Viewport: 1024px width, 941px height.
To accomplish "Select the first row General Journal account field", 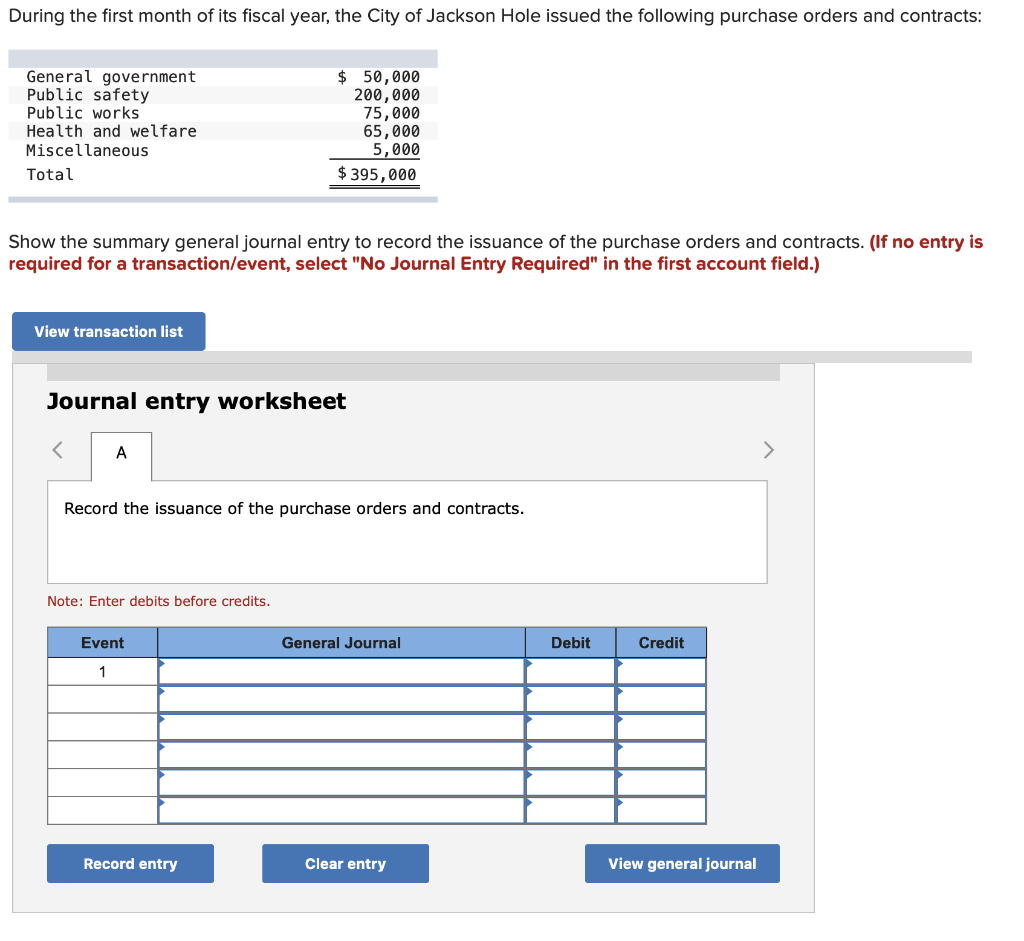I will (342, 671).
